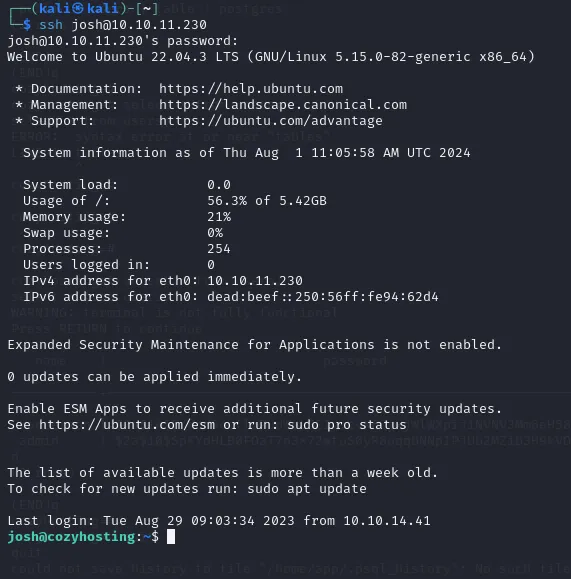Viewport: 571px width, 579px height.
Task: Select the disk usage 56.3% of 5.42GB
Action: click(x=267, y=201)
